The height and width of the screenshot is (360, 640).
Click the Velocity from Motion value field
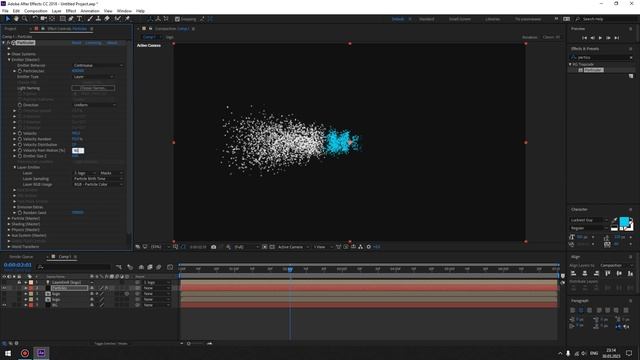click(x=78, y=151)
